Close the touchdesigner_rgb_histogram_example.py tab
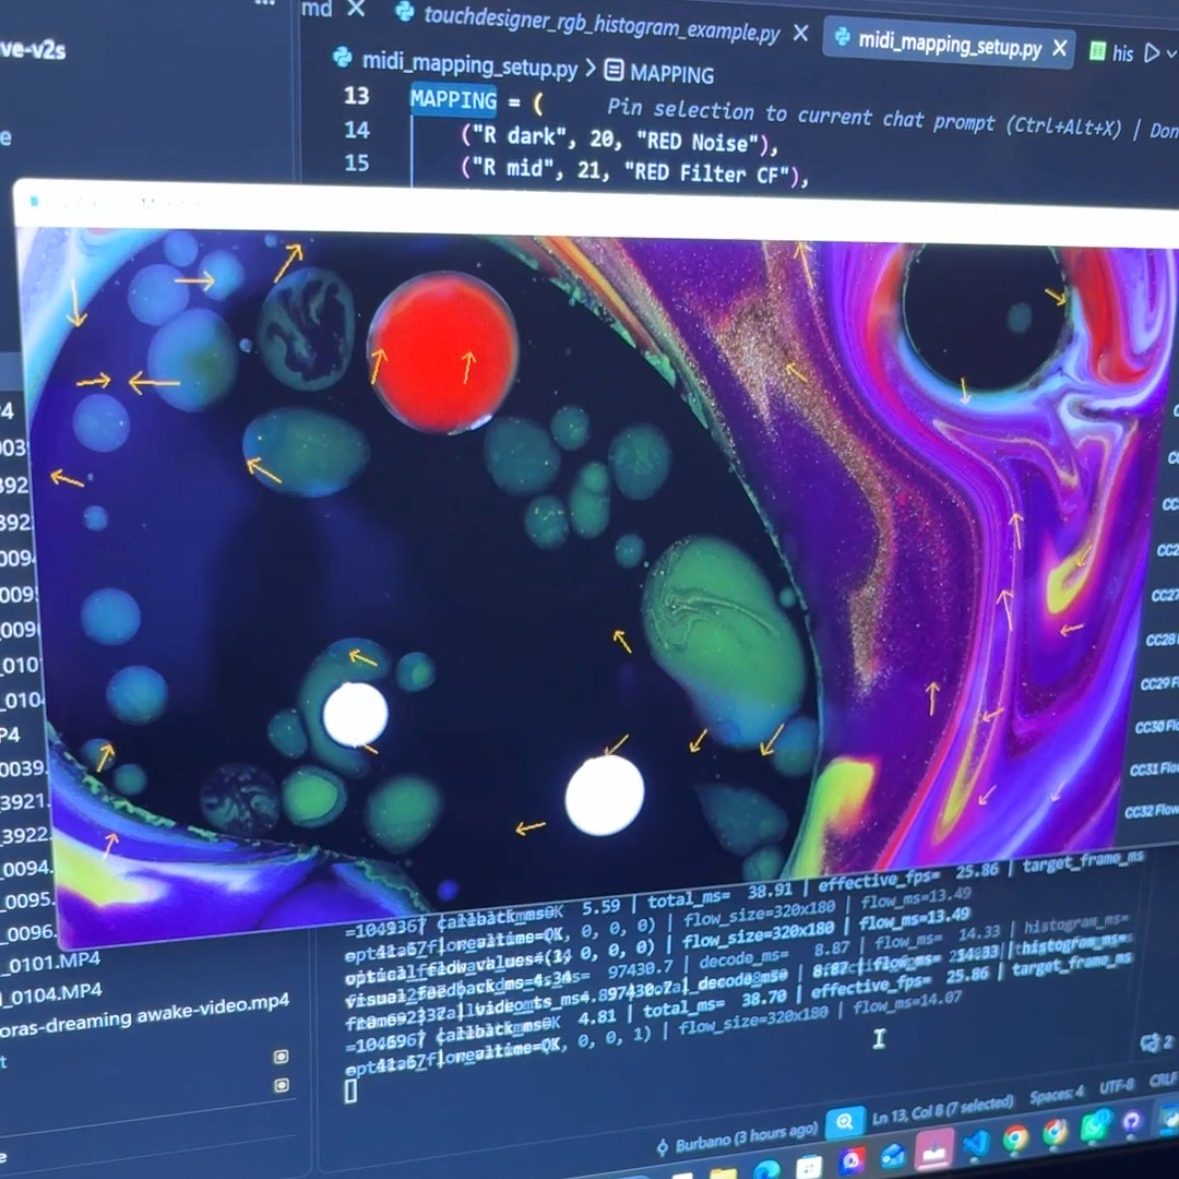 click(802, 32)
